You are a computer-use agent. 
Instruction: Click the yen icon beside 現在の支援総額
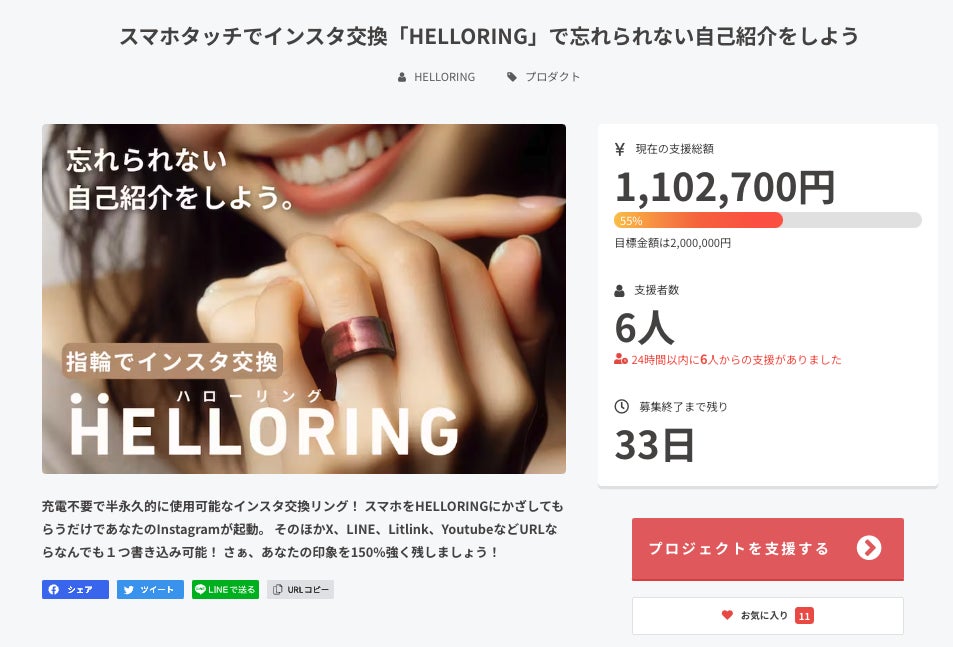pos(620,149)
